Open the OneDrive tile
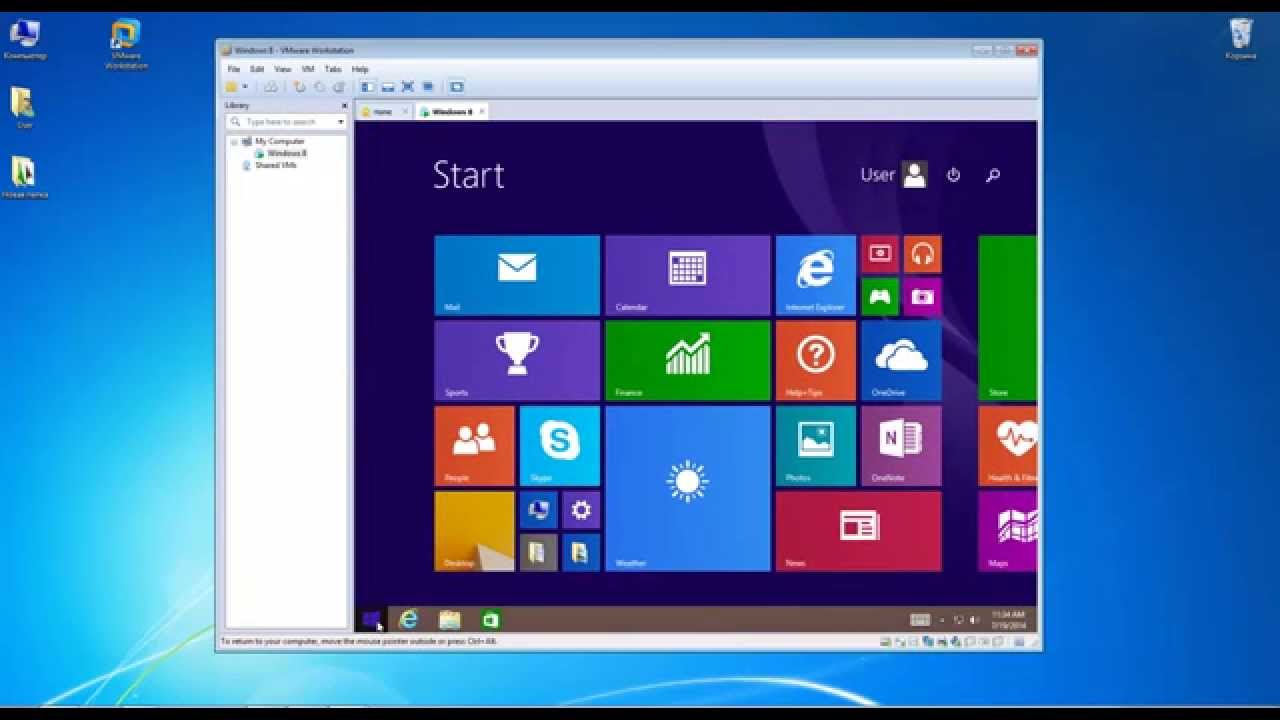Image resolution: width=1280 pixels, height=720 pixels. click(x=901, y=360)
